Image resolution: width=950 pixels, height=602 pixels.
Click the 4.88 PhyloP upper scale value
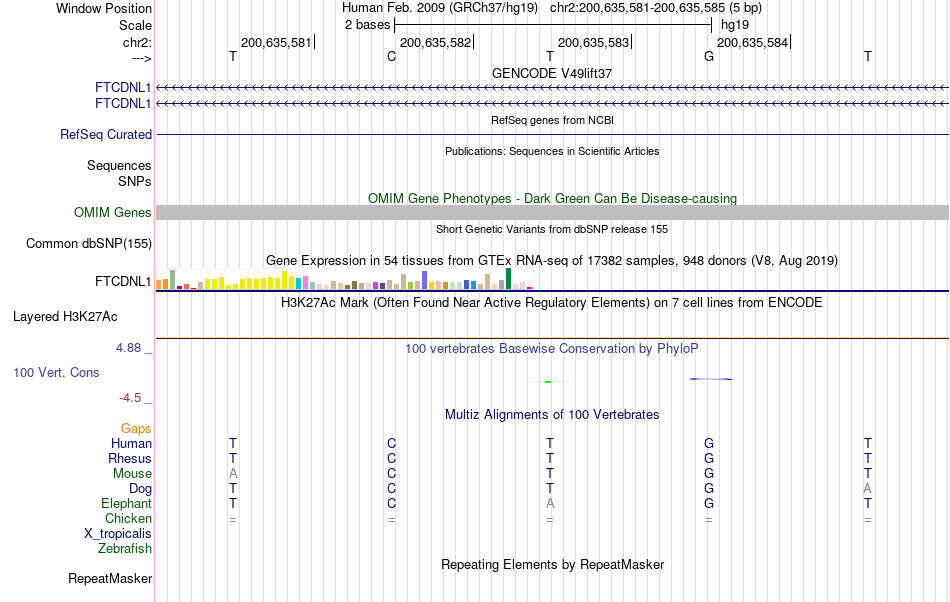coord(128,348)
